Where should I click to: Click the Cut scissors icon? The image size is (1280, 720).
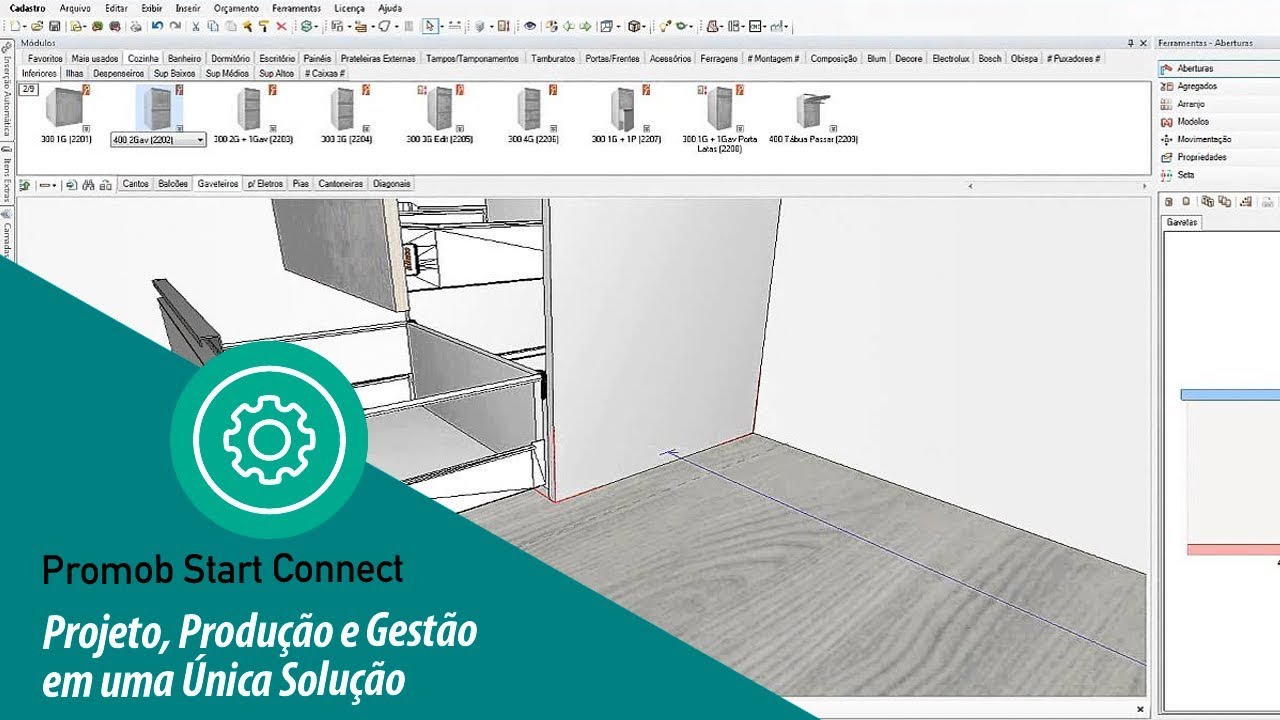pos(196,26)
